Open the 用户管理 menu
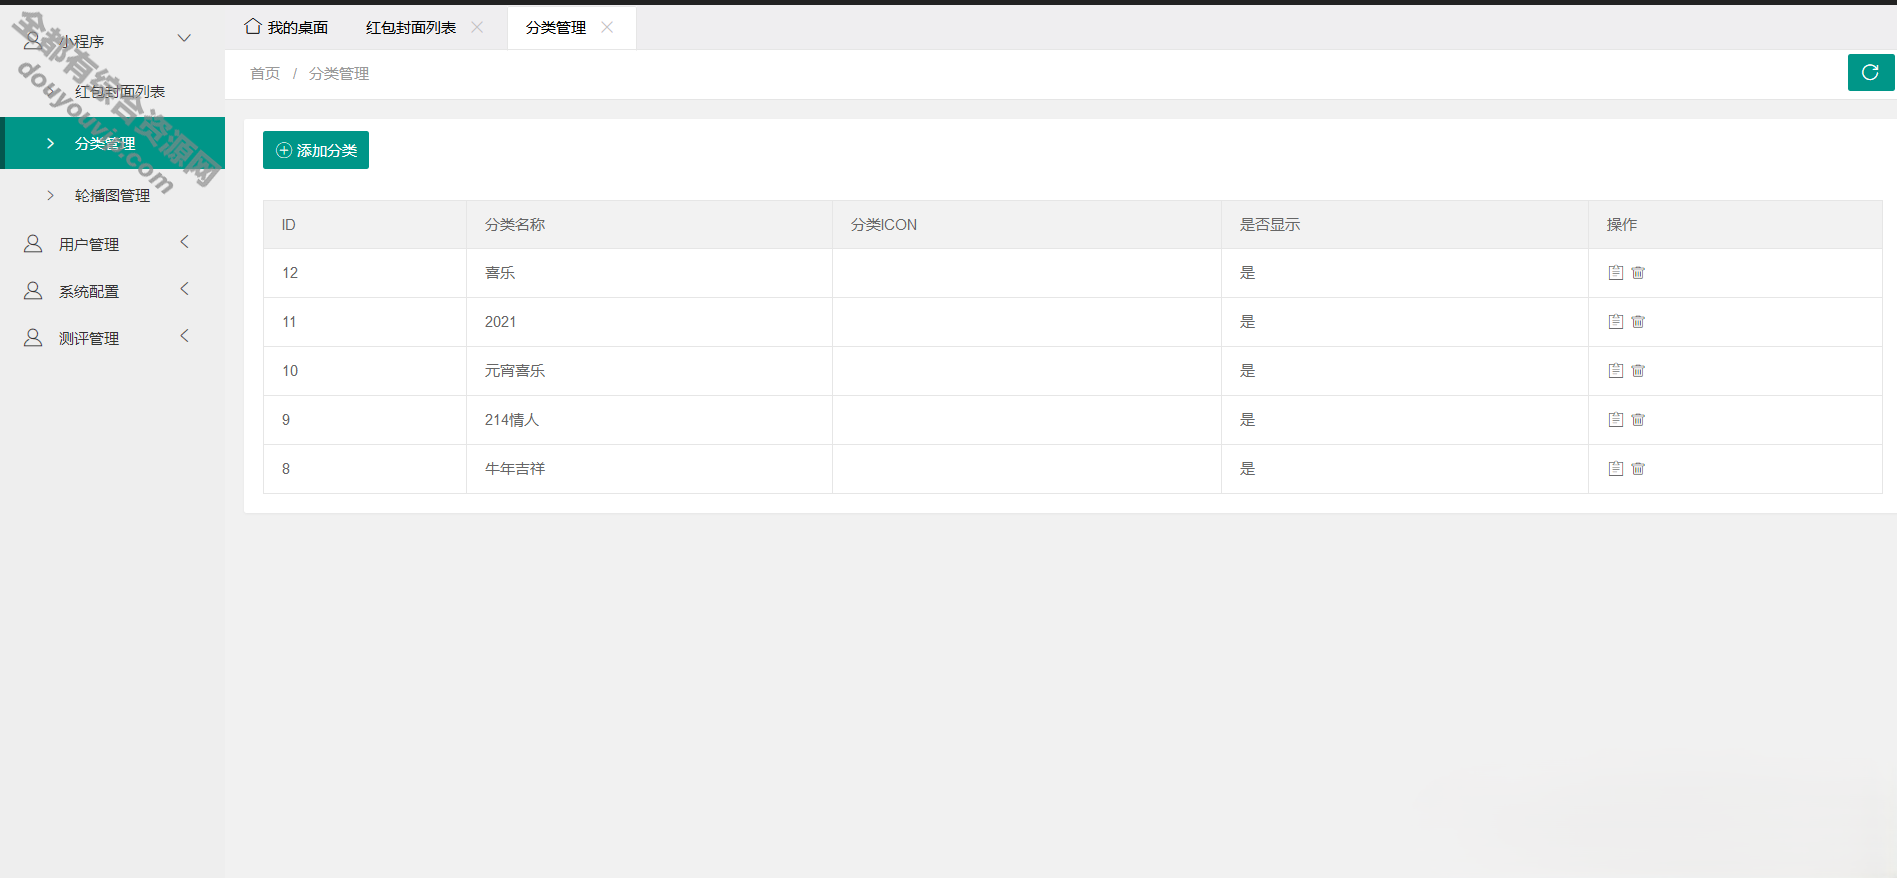 tap(112, 243)
